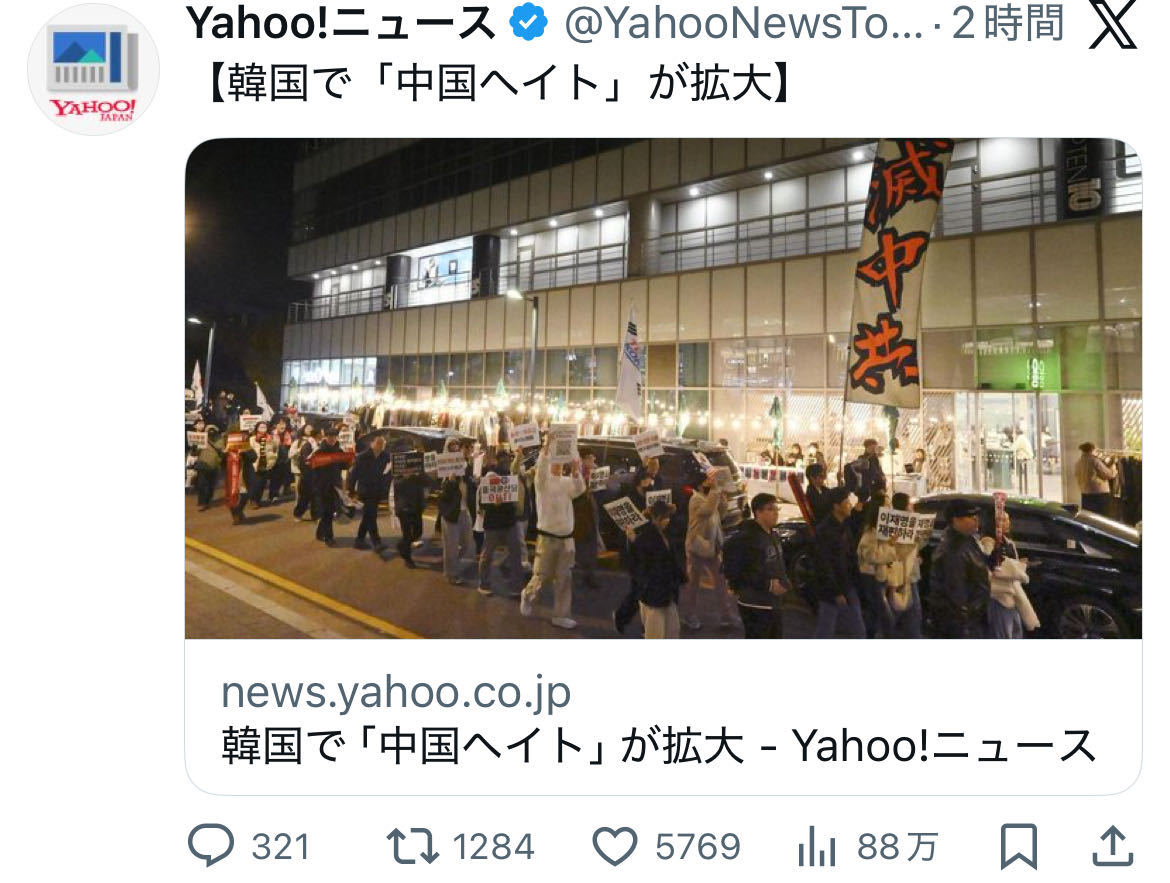Click the 2時間 timestamp

tap(1007, 23)
